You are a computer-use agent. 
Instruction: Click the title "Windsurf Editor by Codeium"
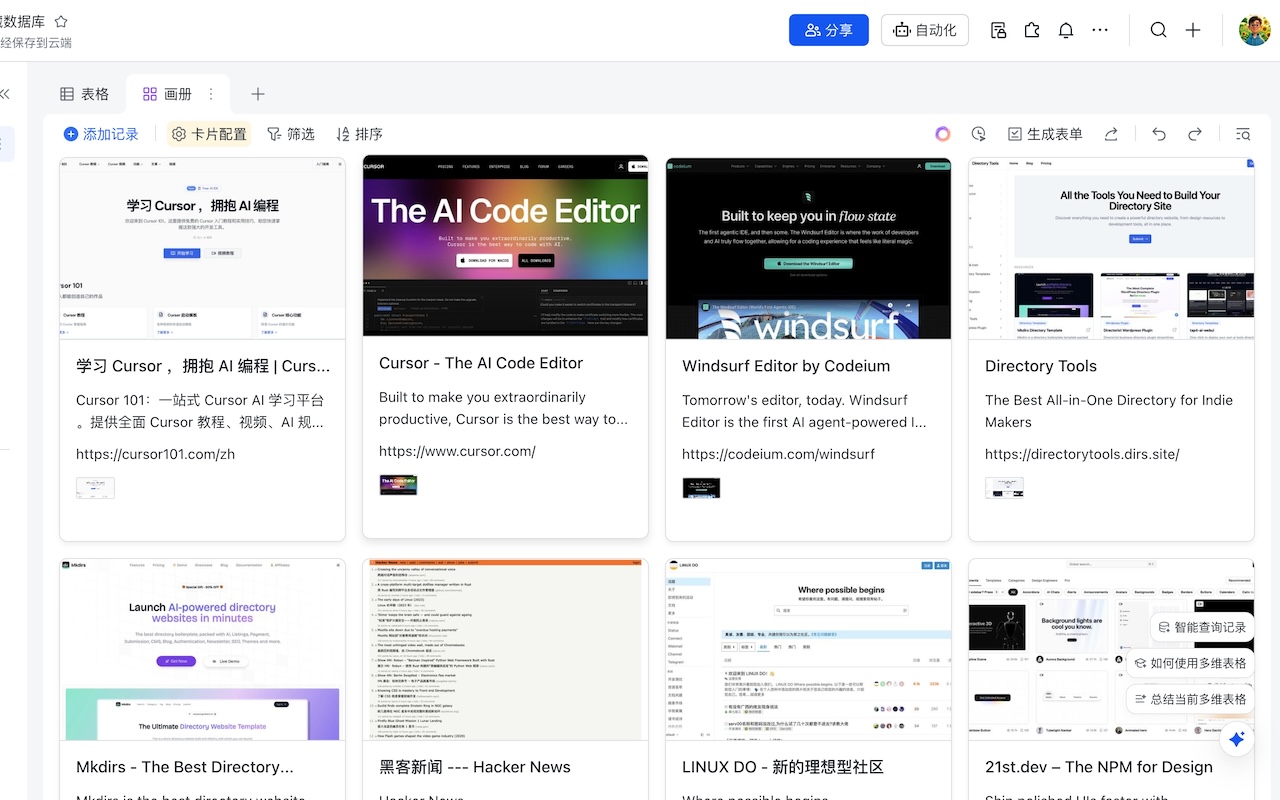tap(786, 366)
